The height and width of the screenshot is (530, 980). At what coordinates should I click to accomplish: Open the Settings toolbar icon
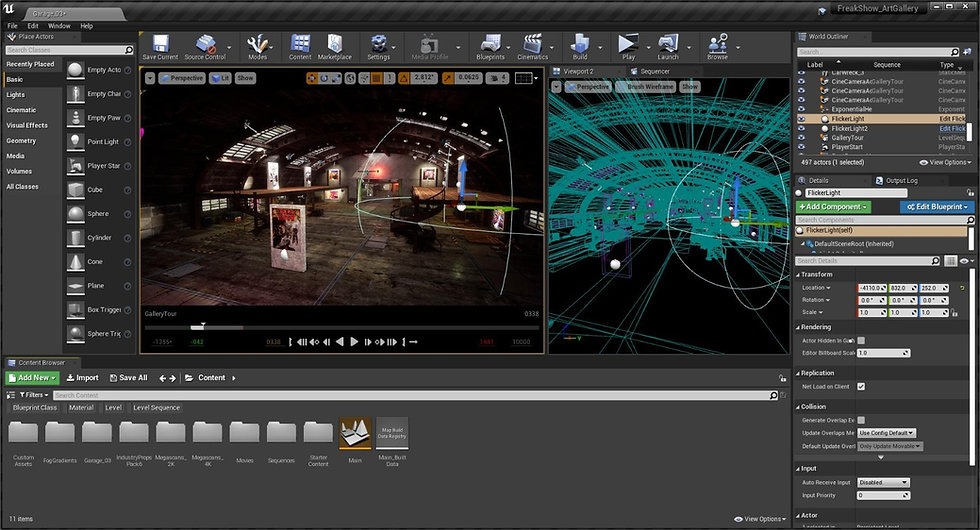pos(378,47)
